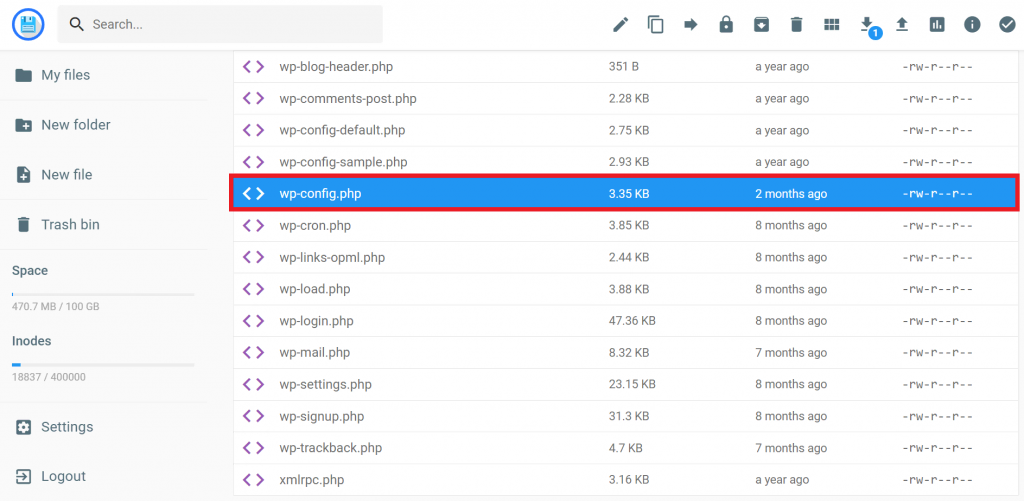Click the code icon beside wp-mail.php

point(253,353)
